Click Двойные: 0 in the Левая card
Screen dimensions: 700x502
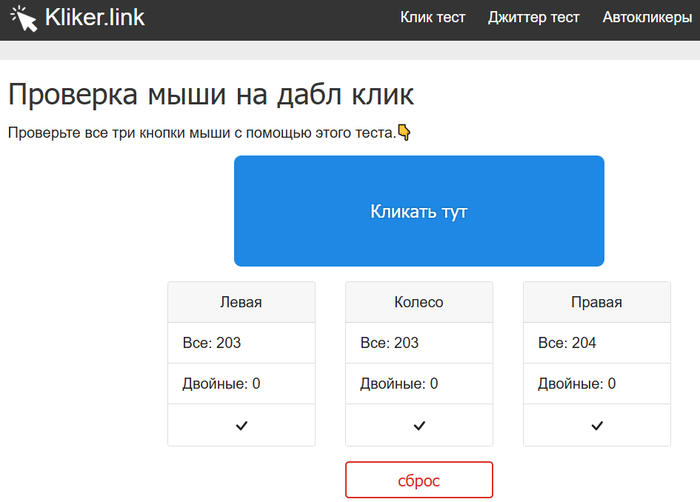click(222, 384)
